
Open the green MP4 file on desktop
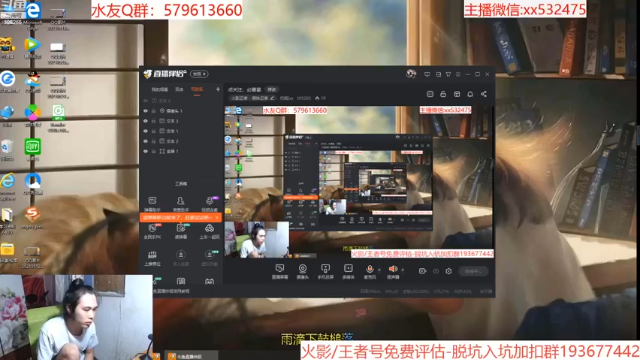(58, 118)
